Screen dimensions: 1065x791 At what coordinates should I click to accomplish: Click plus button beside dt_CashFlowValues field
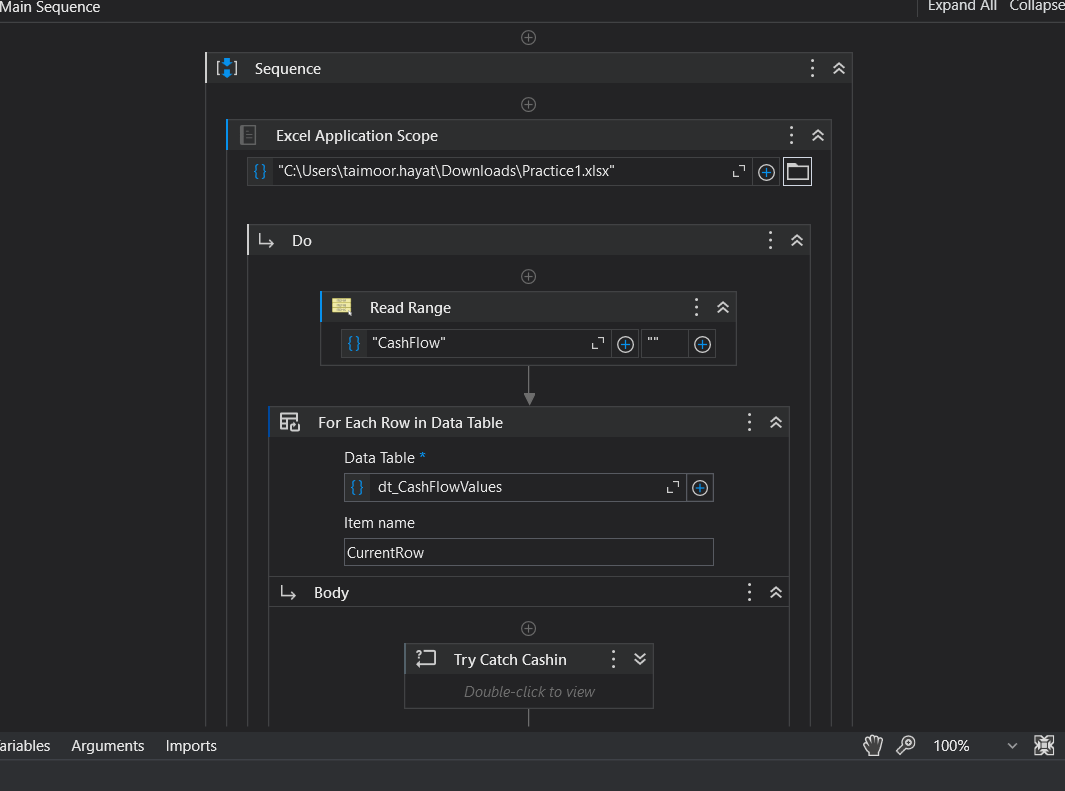coord(700,488)
